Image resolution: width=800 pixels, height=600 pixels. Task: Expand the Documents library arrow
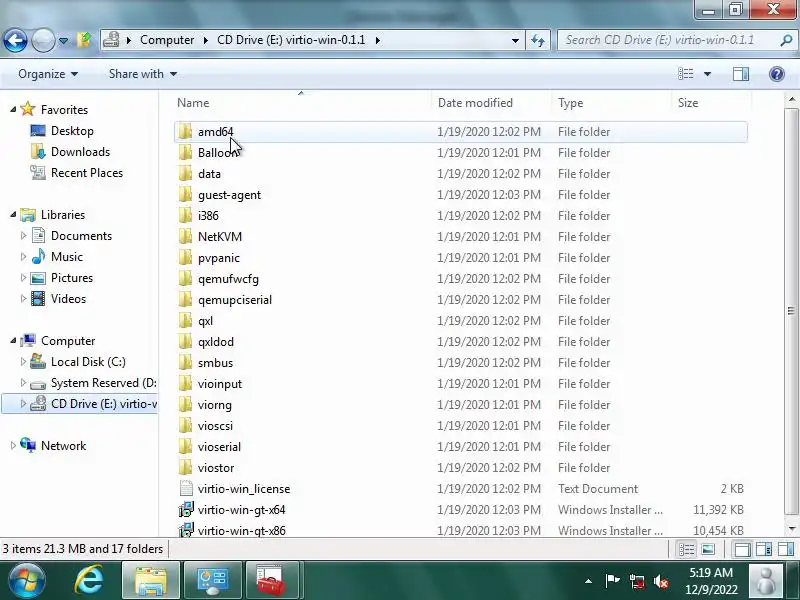click(23, 236)
